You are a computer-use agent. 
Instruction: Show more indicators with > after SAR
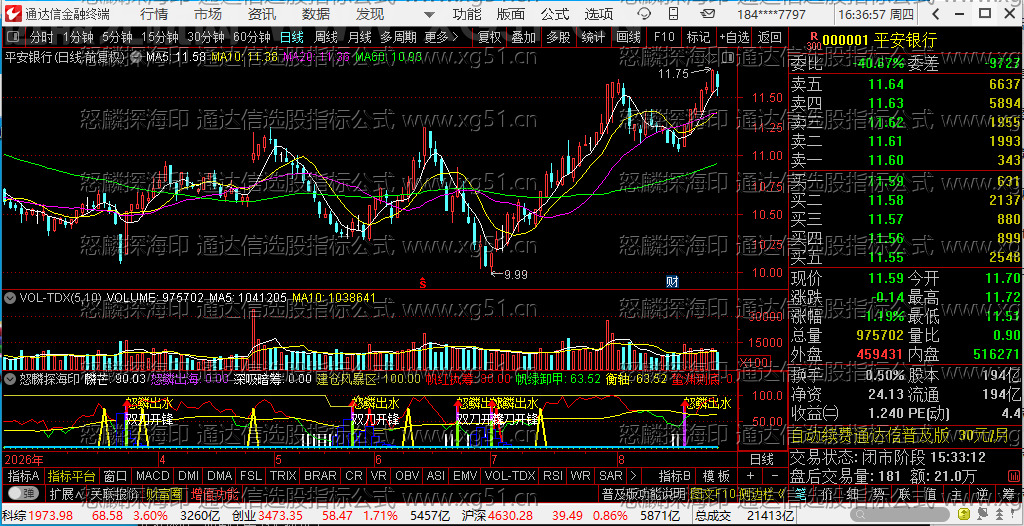[x=632, y=475]
